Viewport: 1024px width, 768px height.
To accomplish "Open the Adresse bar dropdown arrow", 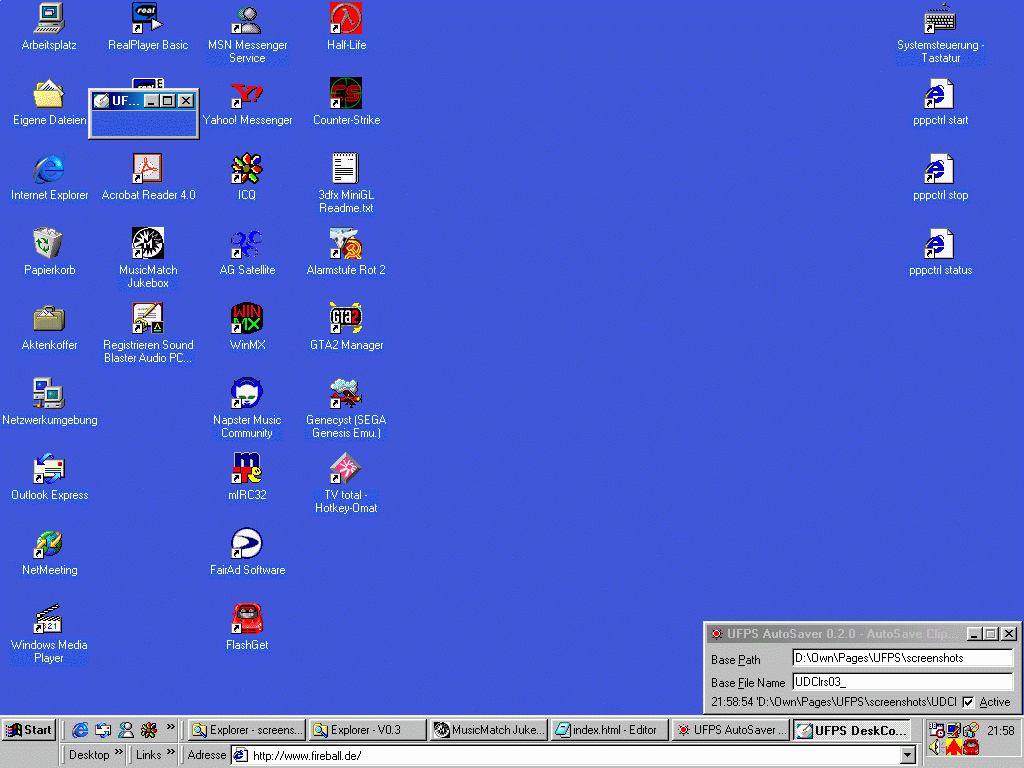I will pyautogui.click(x=908, y=756).
